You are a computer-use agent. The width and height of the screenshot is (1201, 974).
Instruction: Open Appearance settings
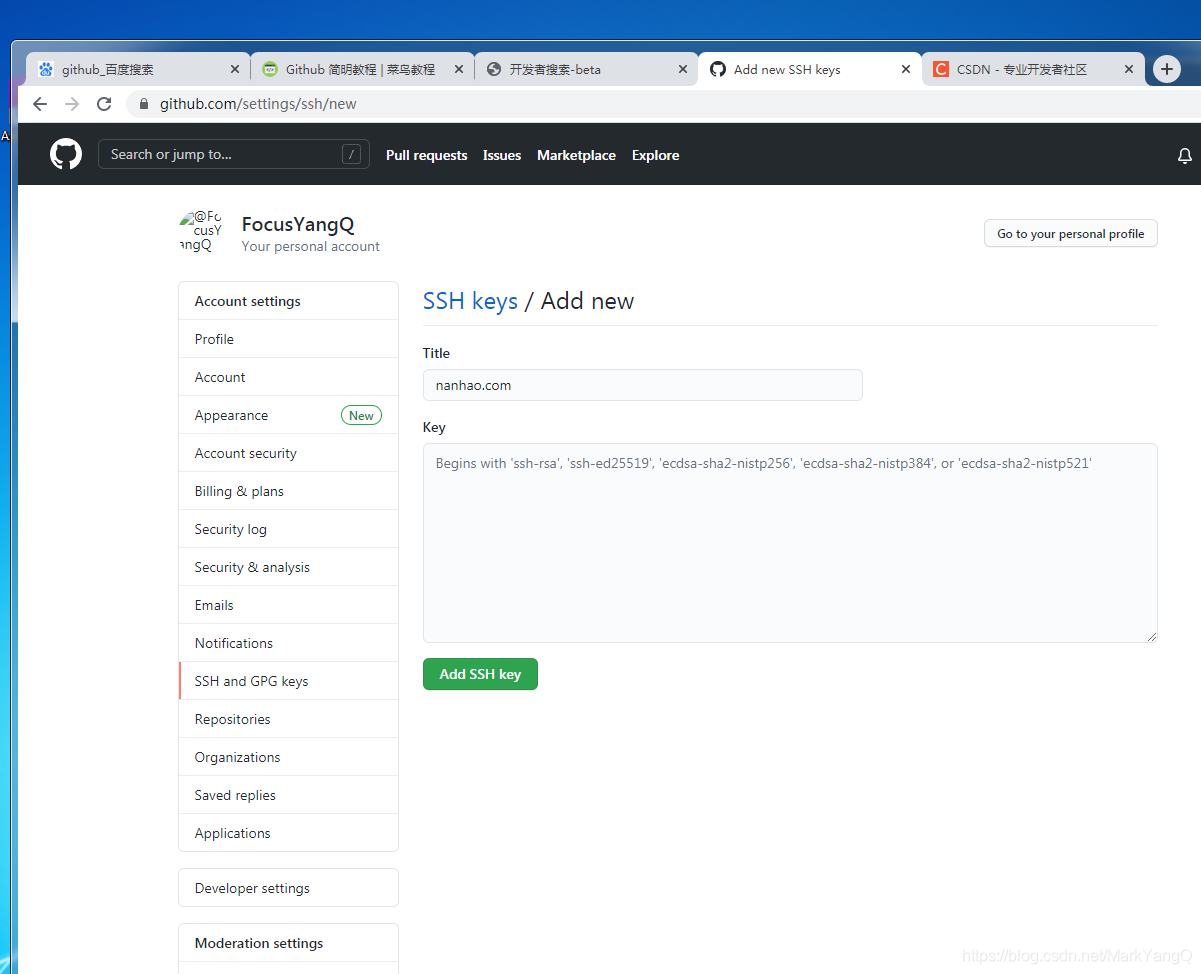(288, 415)
